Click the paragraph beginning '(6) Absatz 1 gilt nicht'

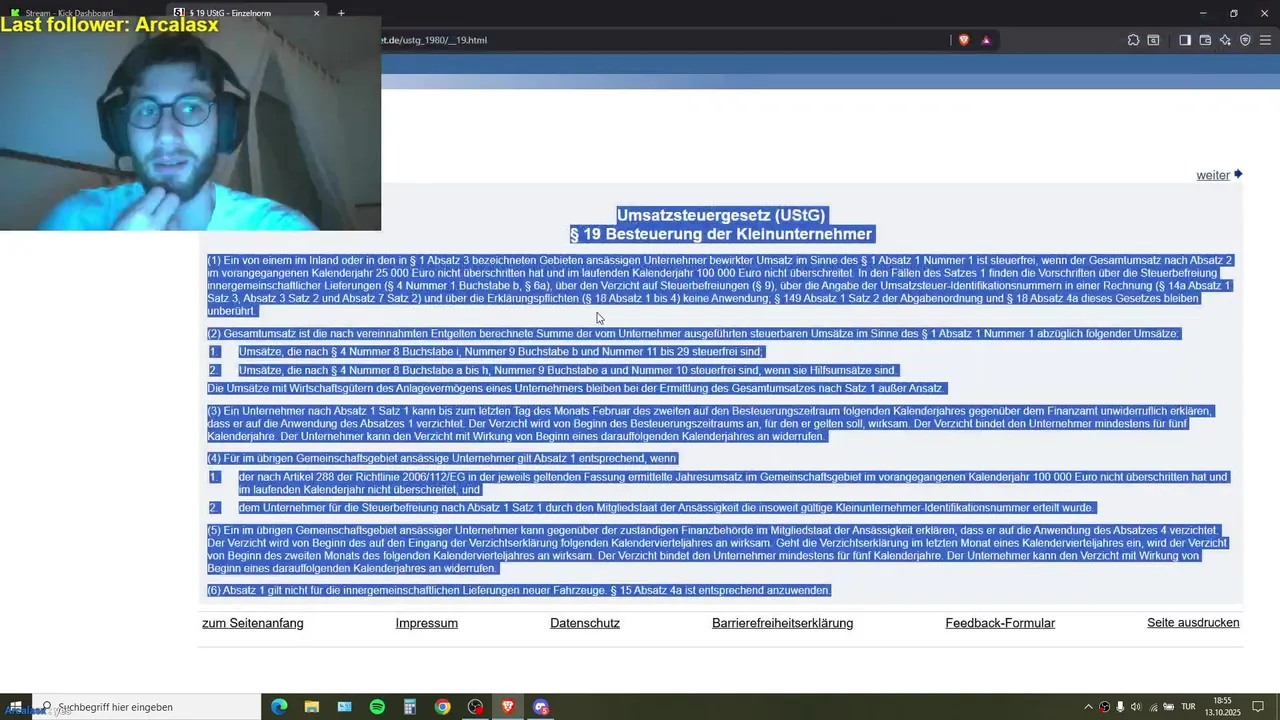click(x=519, y=590)
